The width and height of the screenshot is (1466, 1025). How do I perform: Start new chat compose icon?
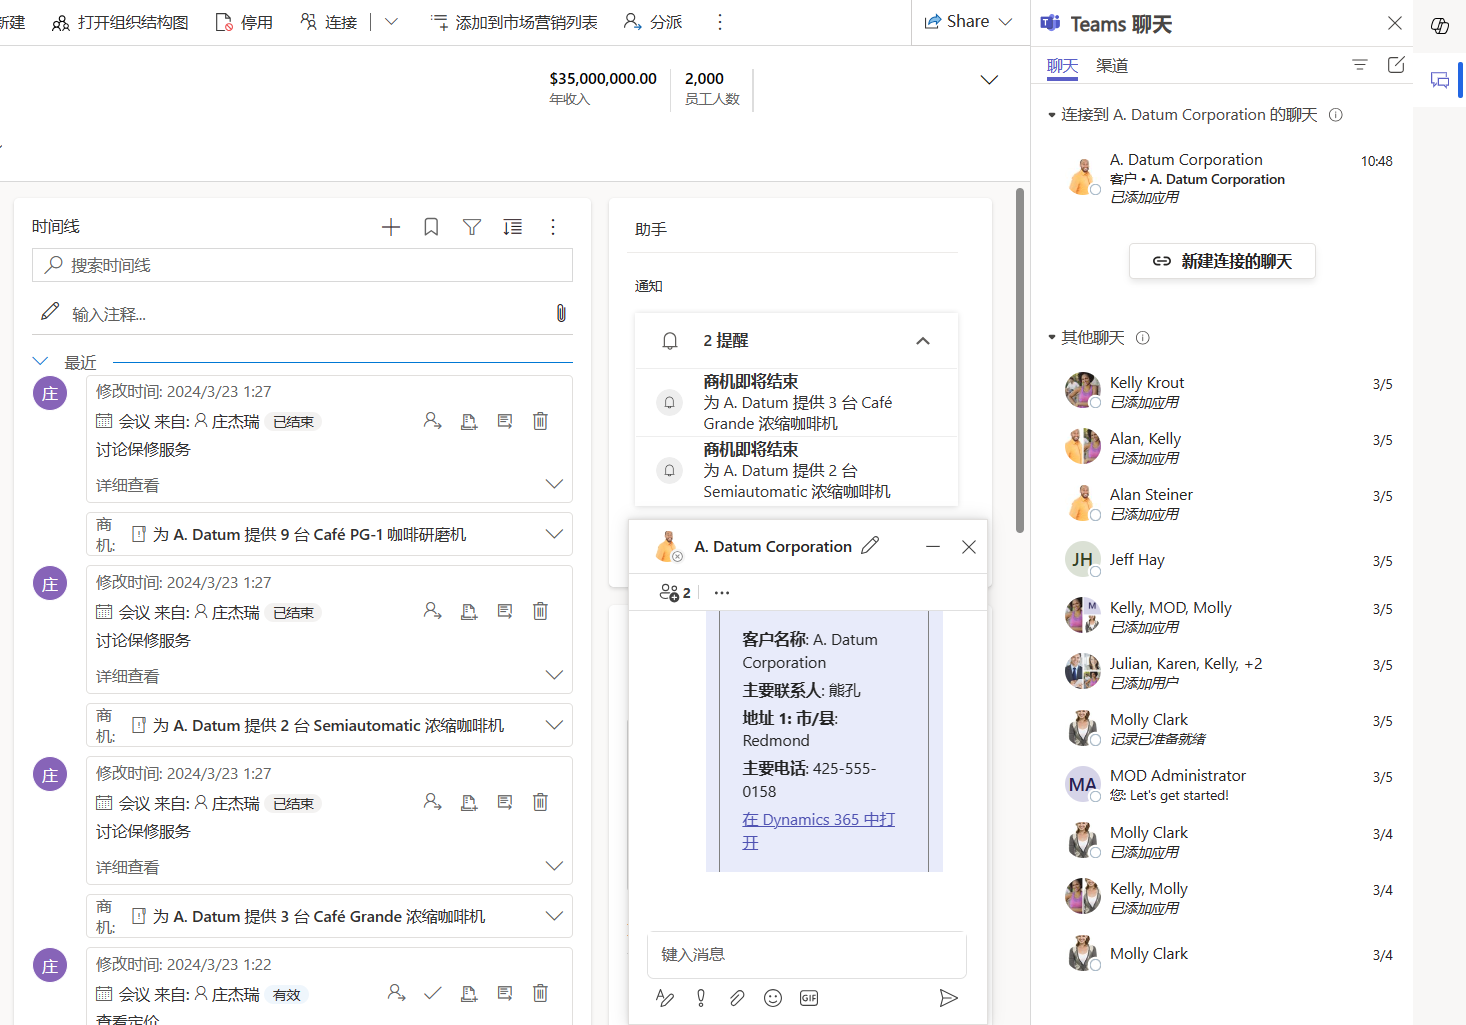click(1396, 65)
